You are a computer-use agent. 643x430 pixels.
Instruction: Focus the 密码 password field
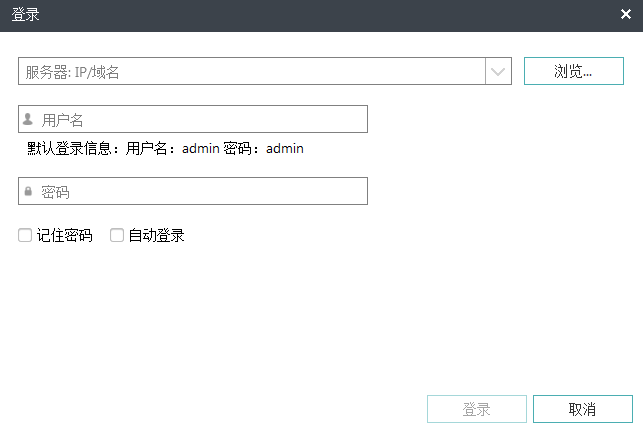[x=193, y=191]
